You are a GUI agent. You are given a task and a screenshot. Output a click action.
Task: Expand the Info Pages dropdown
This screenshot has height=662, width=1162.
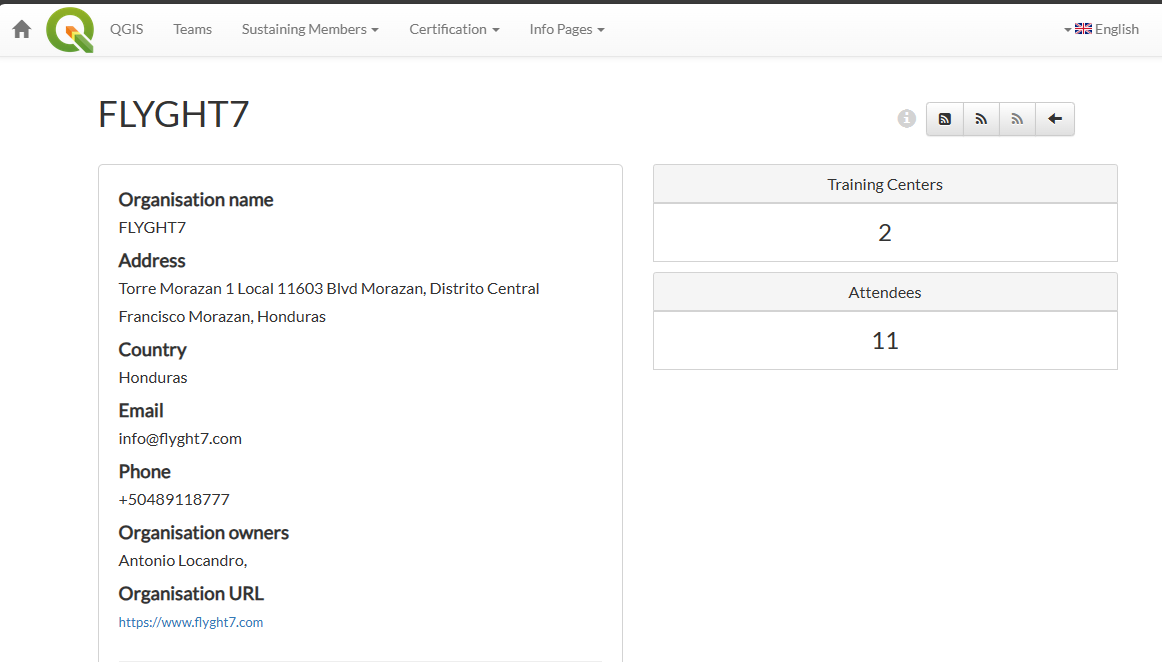(x=567, y=29)
